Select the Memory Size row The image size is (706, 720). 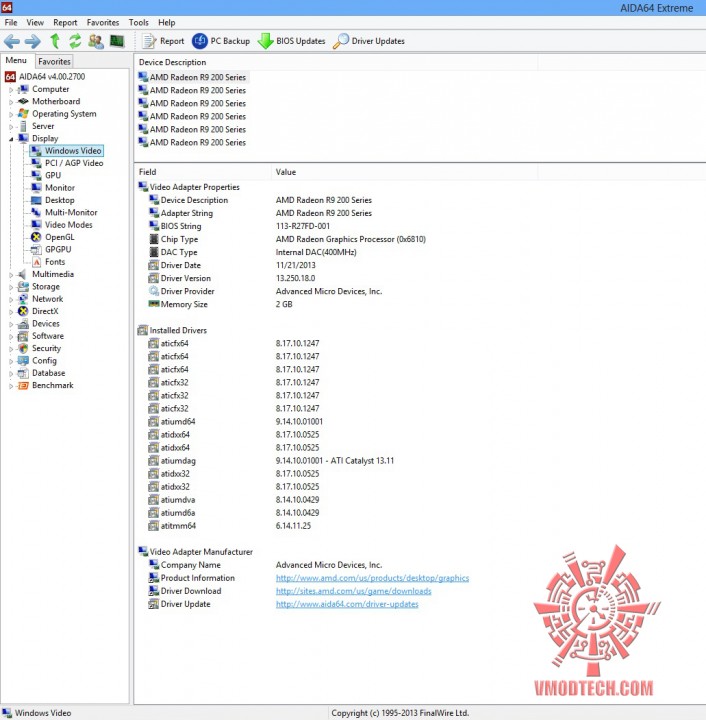[220, 304]
